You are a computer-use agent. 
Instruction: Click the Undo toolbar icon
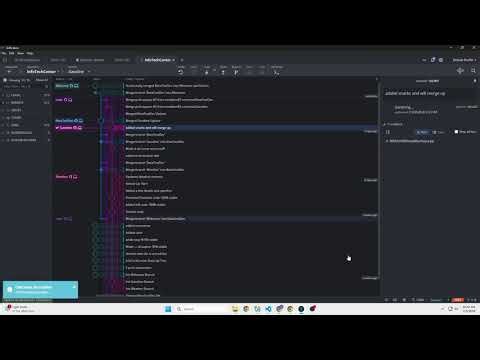click(181, 72)
